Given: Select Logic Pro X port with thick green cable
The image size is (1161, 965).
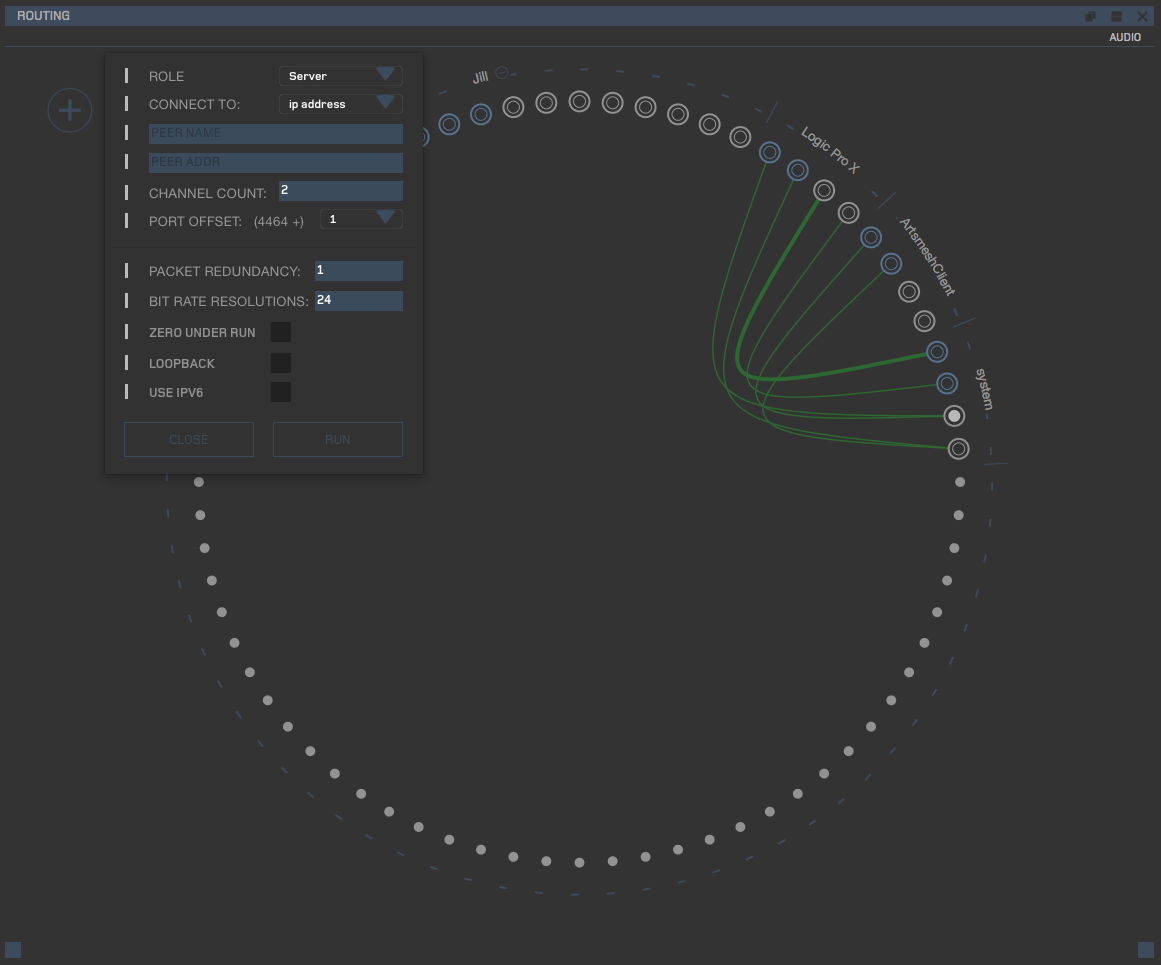Looking at the screenshot, I should [824, 190].
